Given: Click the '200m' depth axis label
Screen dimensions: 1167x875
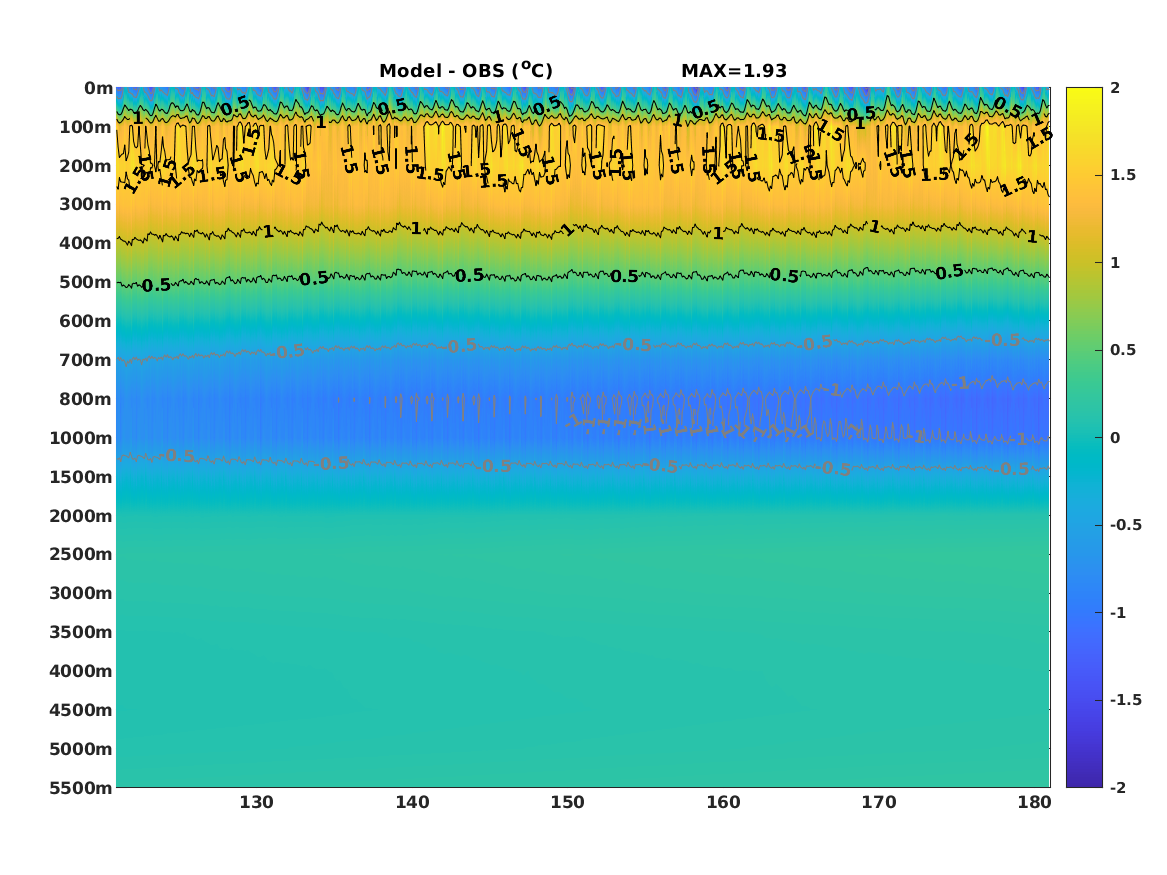Looking at the screenshot, I should coord(86,166).
